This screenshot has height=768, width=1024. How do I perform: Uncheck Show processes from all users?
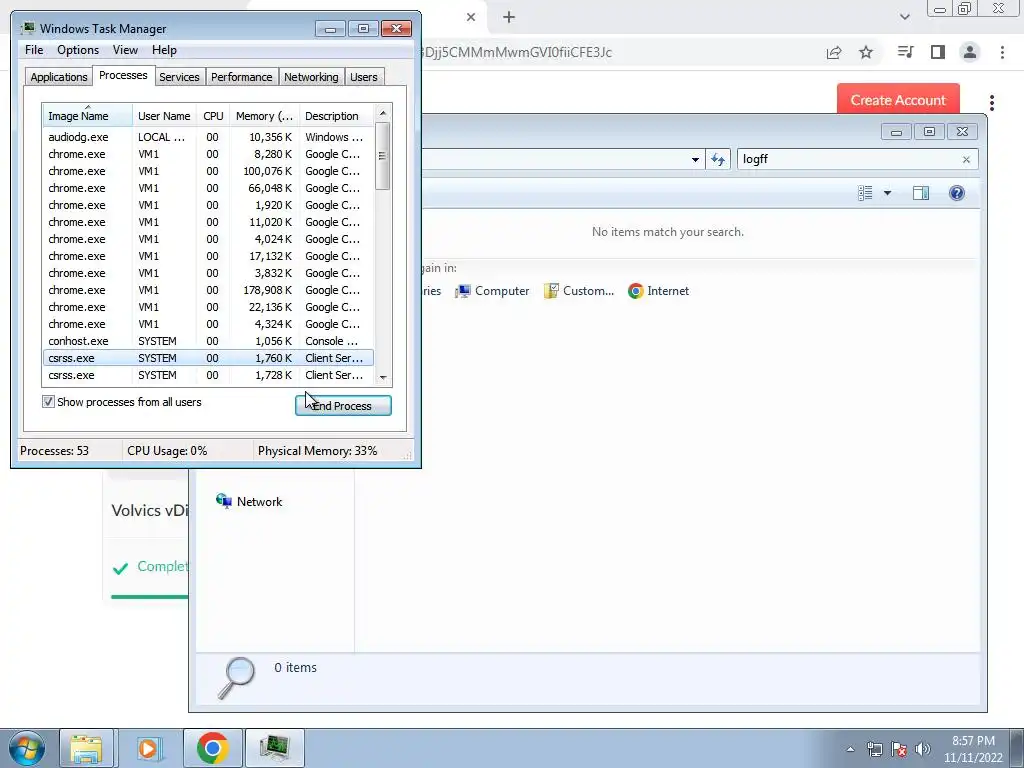[x=48, y=402]
